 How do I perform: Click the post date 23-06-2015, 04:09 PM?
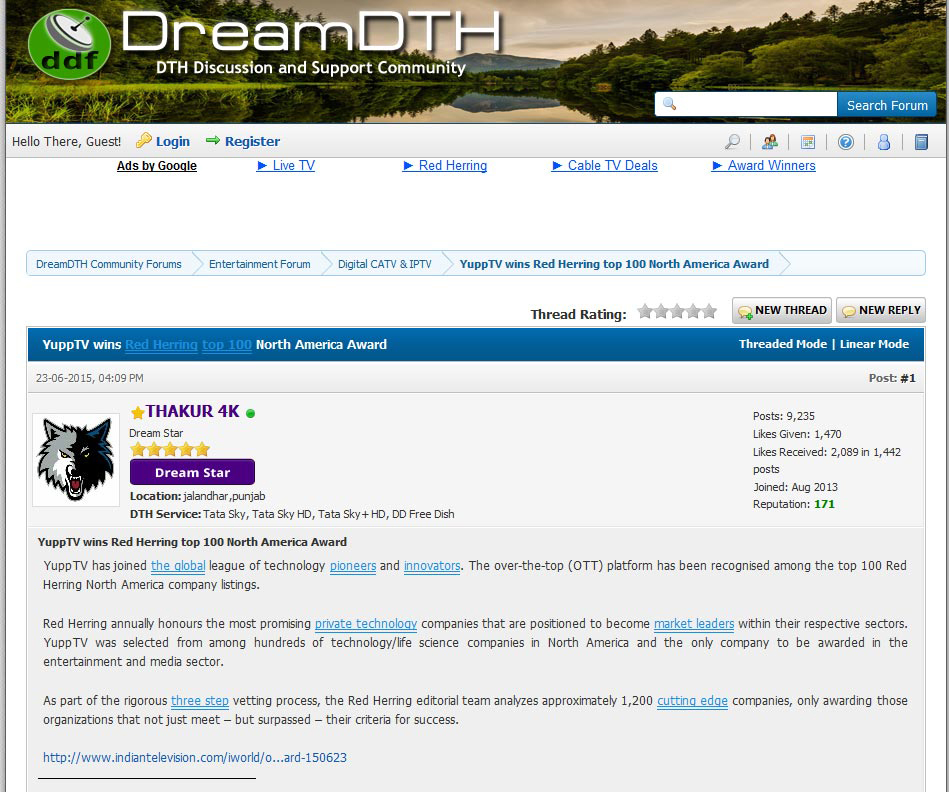pyautogui.click(x=90, y=378)
